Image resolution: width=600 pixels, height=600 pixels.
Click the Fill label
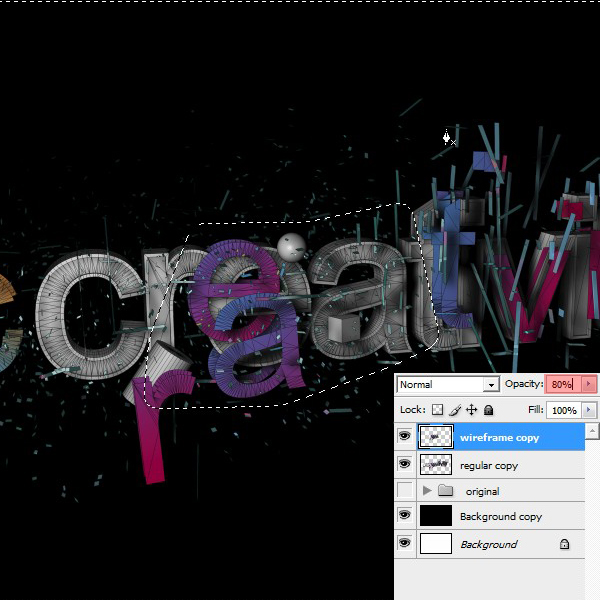coord(536,409)
